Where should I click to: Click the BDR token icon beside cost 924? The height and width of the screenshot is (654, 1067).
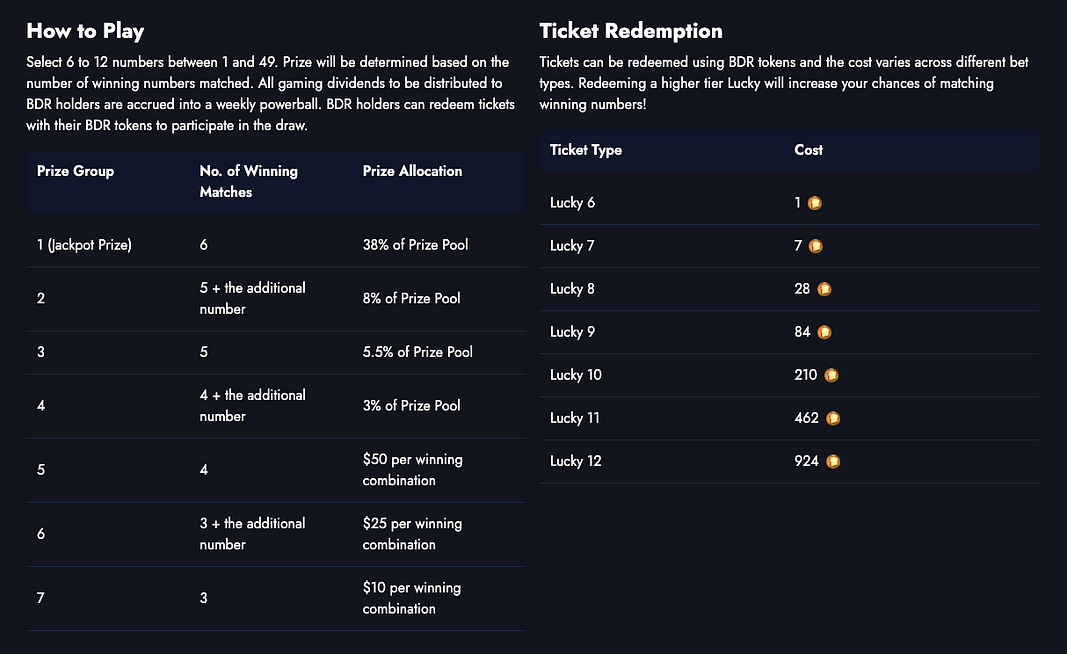point(833,461)
